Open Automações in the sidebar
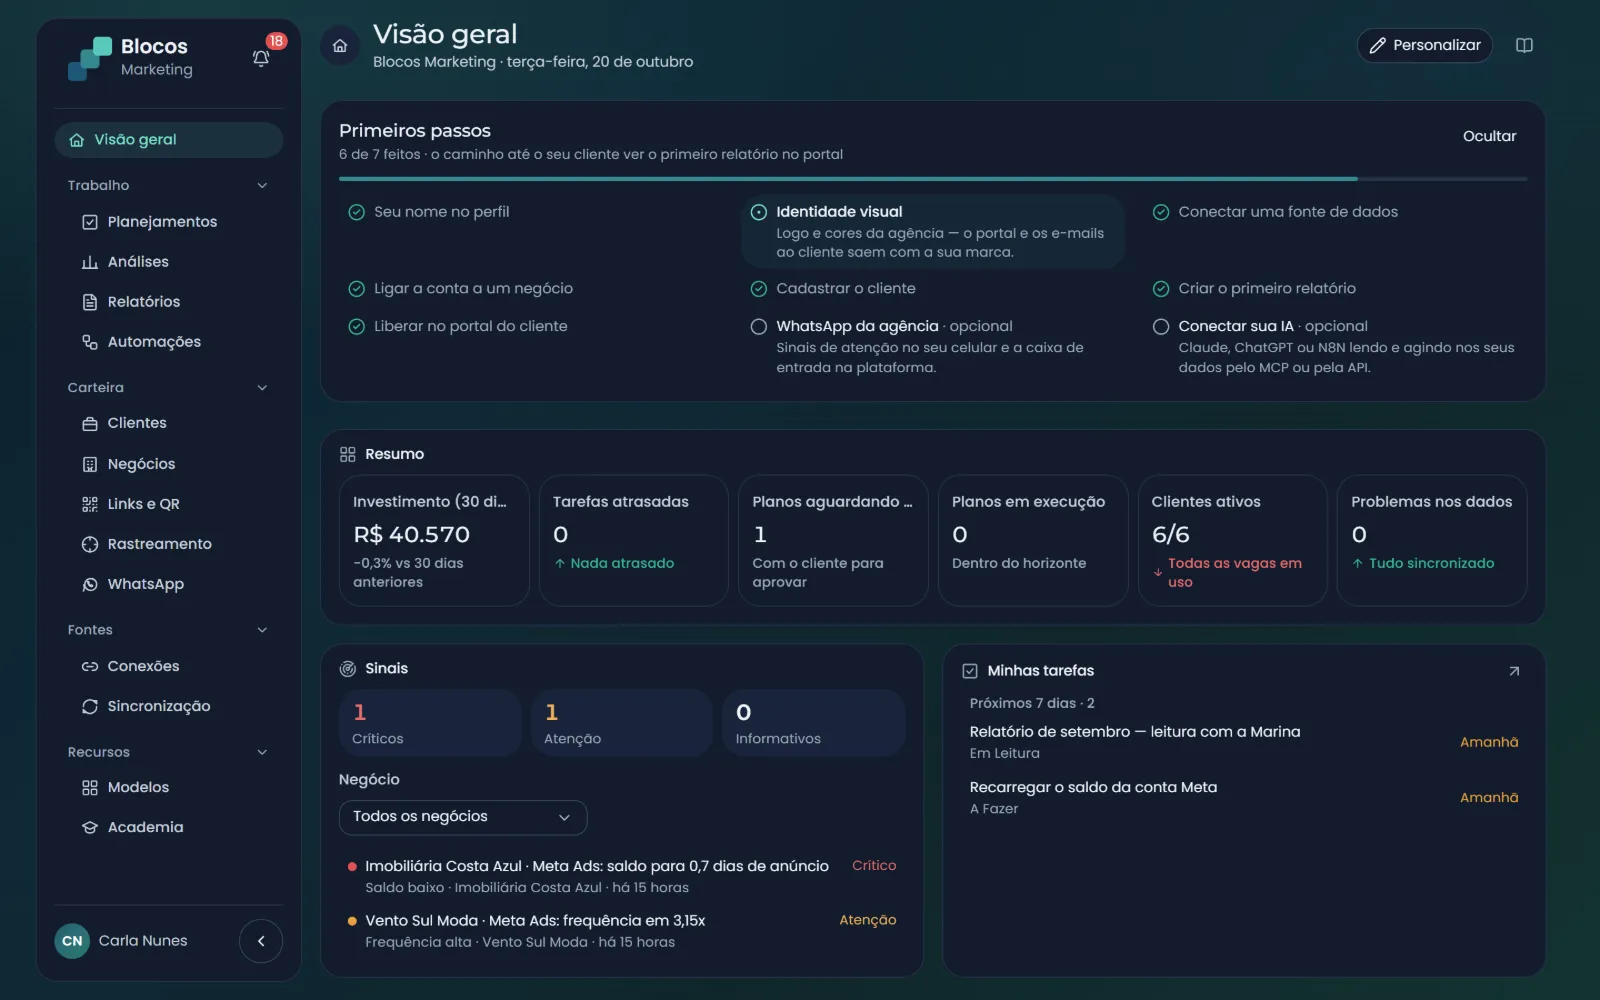 (168, 342)
